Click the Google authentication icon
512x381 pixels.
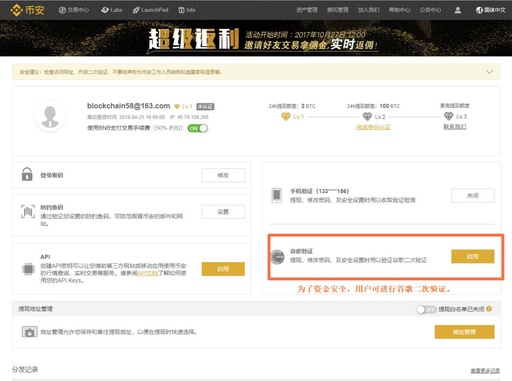click(277, 257)
